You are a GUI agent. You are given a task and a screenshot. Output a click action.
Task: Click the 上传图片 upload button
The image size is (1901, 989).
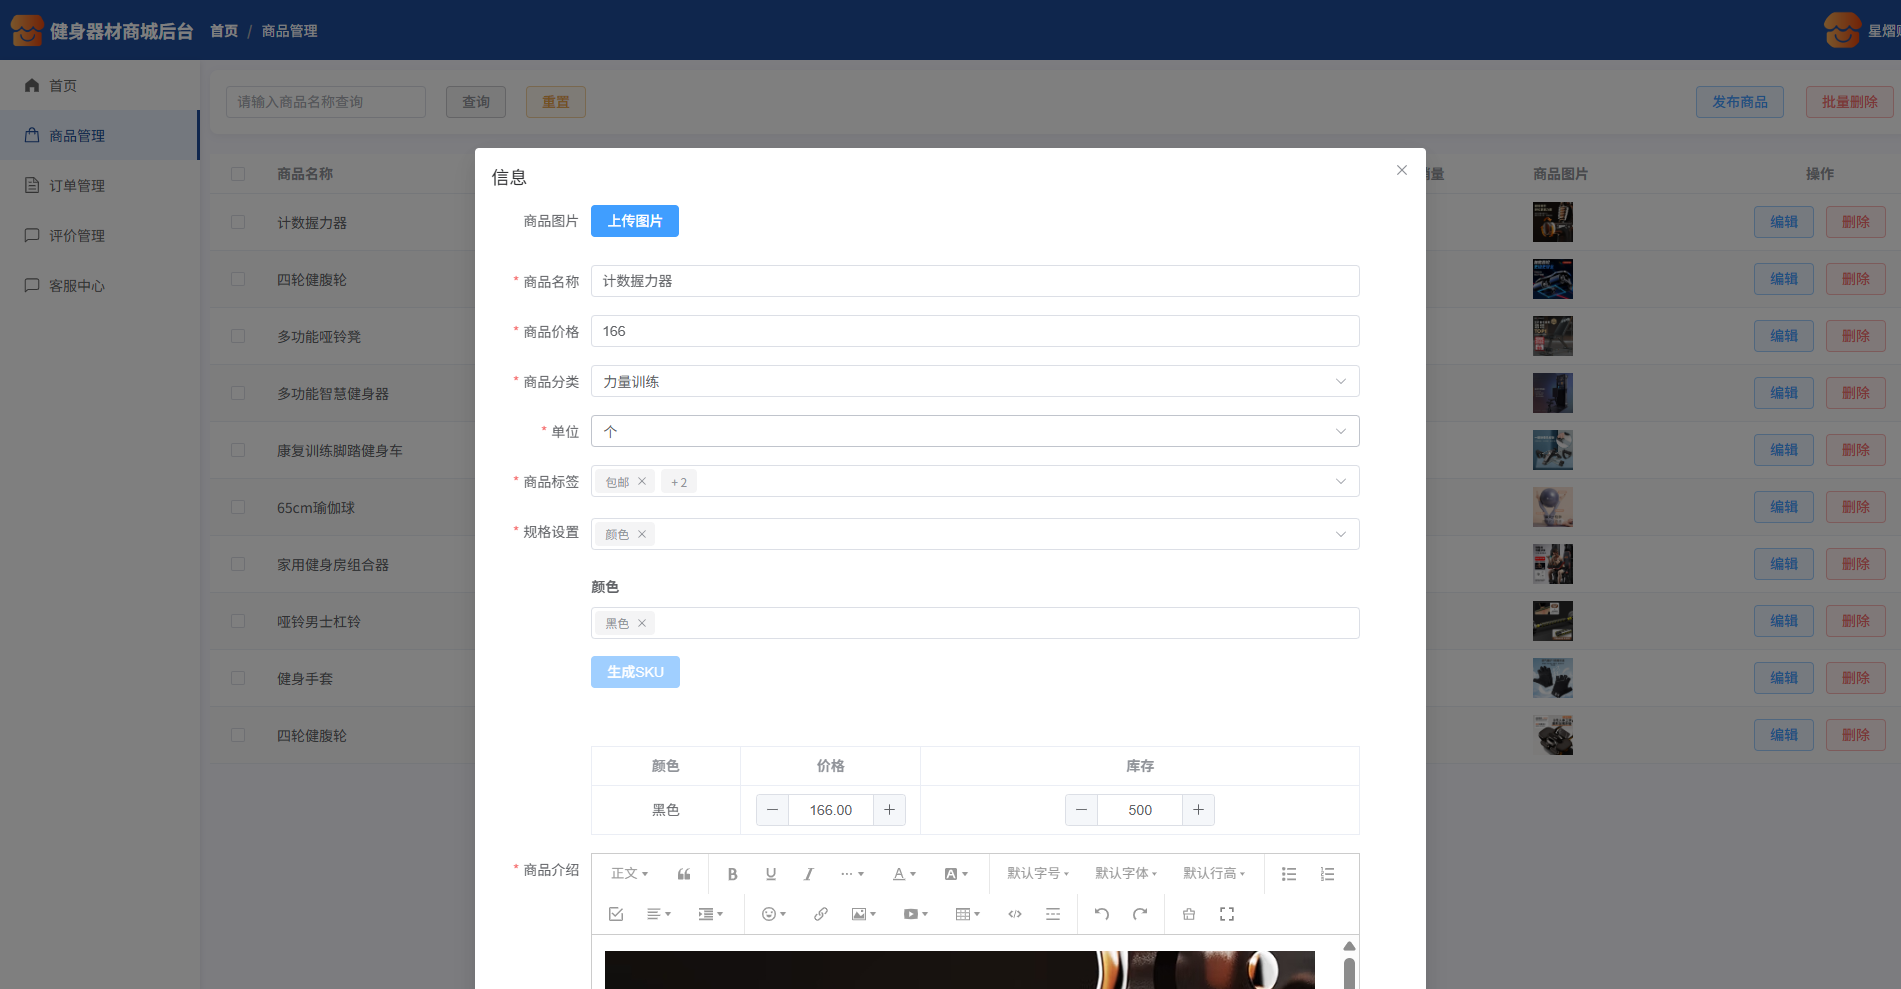tap(634, 221)
